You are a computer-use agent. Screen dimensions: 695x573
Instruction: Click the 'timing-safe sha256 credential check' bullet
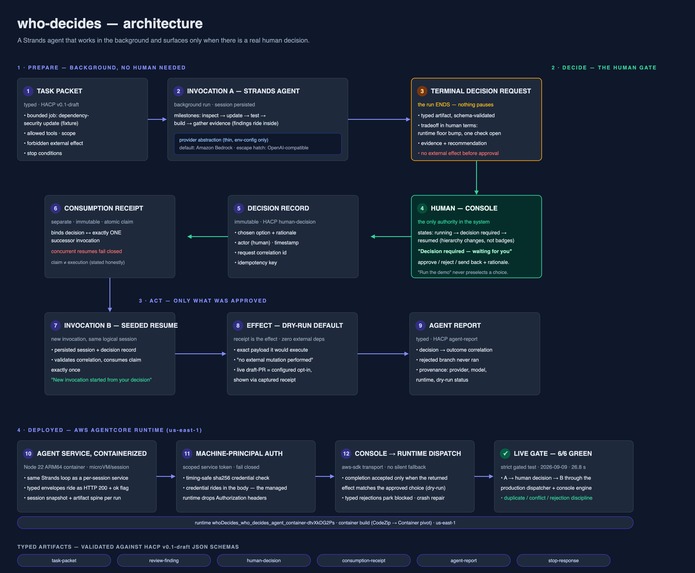(226, 478)
